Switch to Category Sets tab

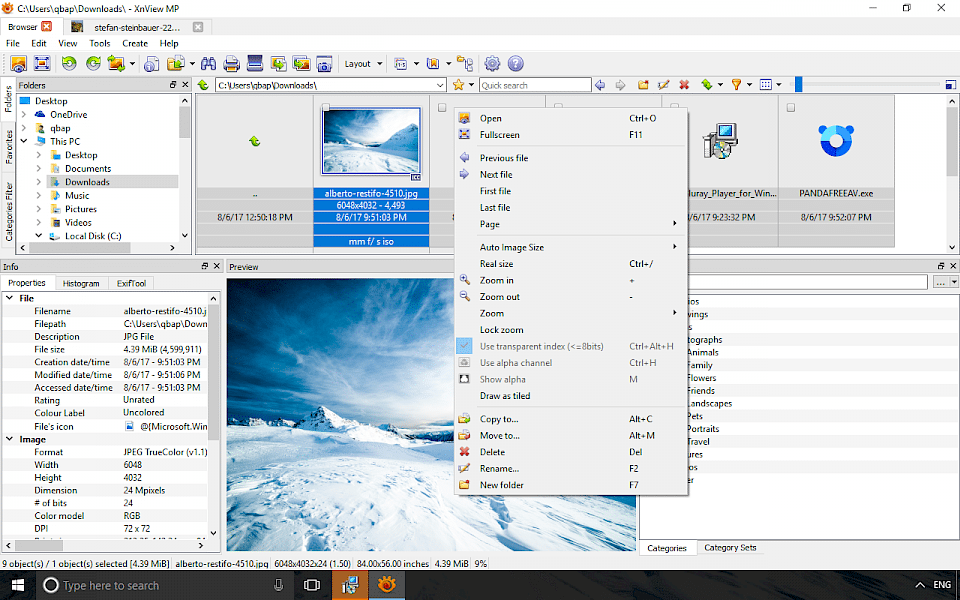[730, 547]
